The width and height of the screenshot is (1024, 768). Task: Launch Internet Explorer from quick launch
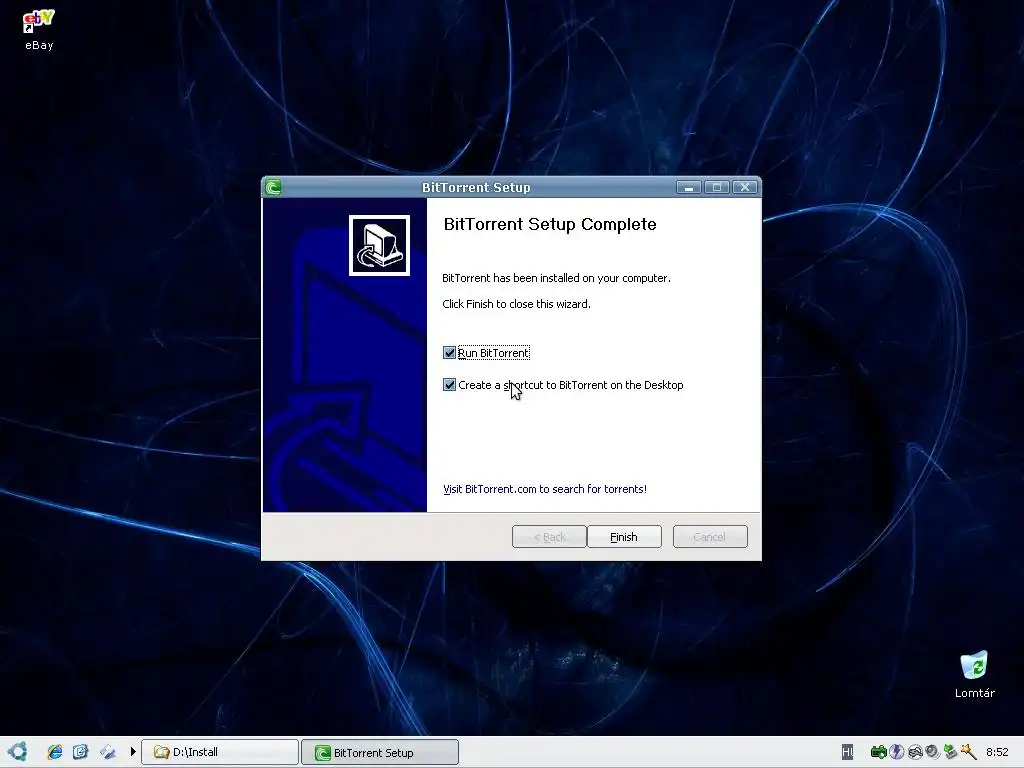pos(55,752)
